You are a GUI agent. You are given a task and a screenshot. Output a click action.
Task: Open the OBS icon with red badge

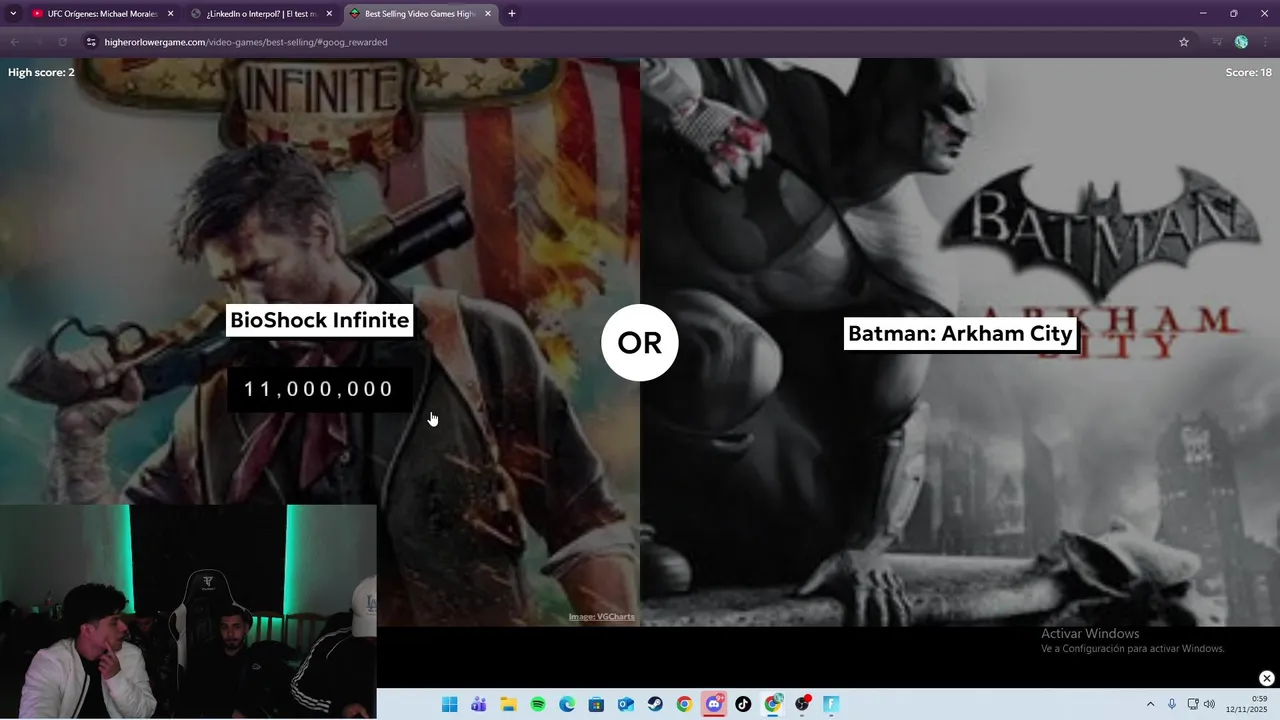click(x=802, y=704)
